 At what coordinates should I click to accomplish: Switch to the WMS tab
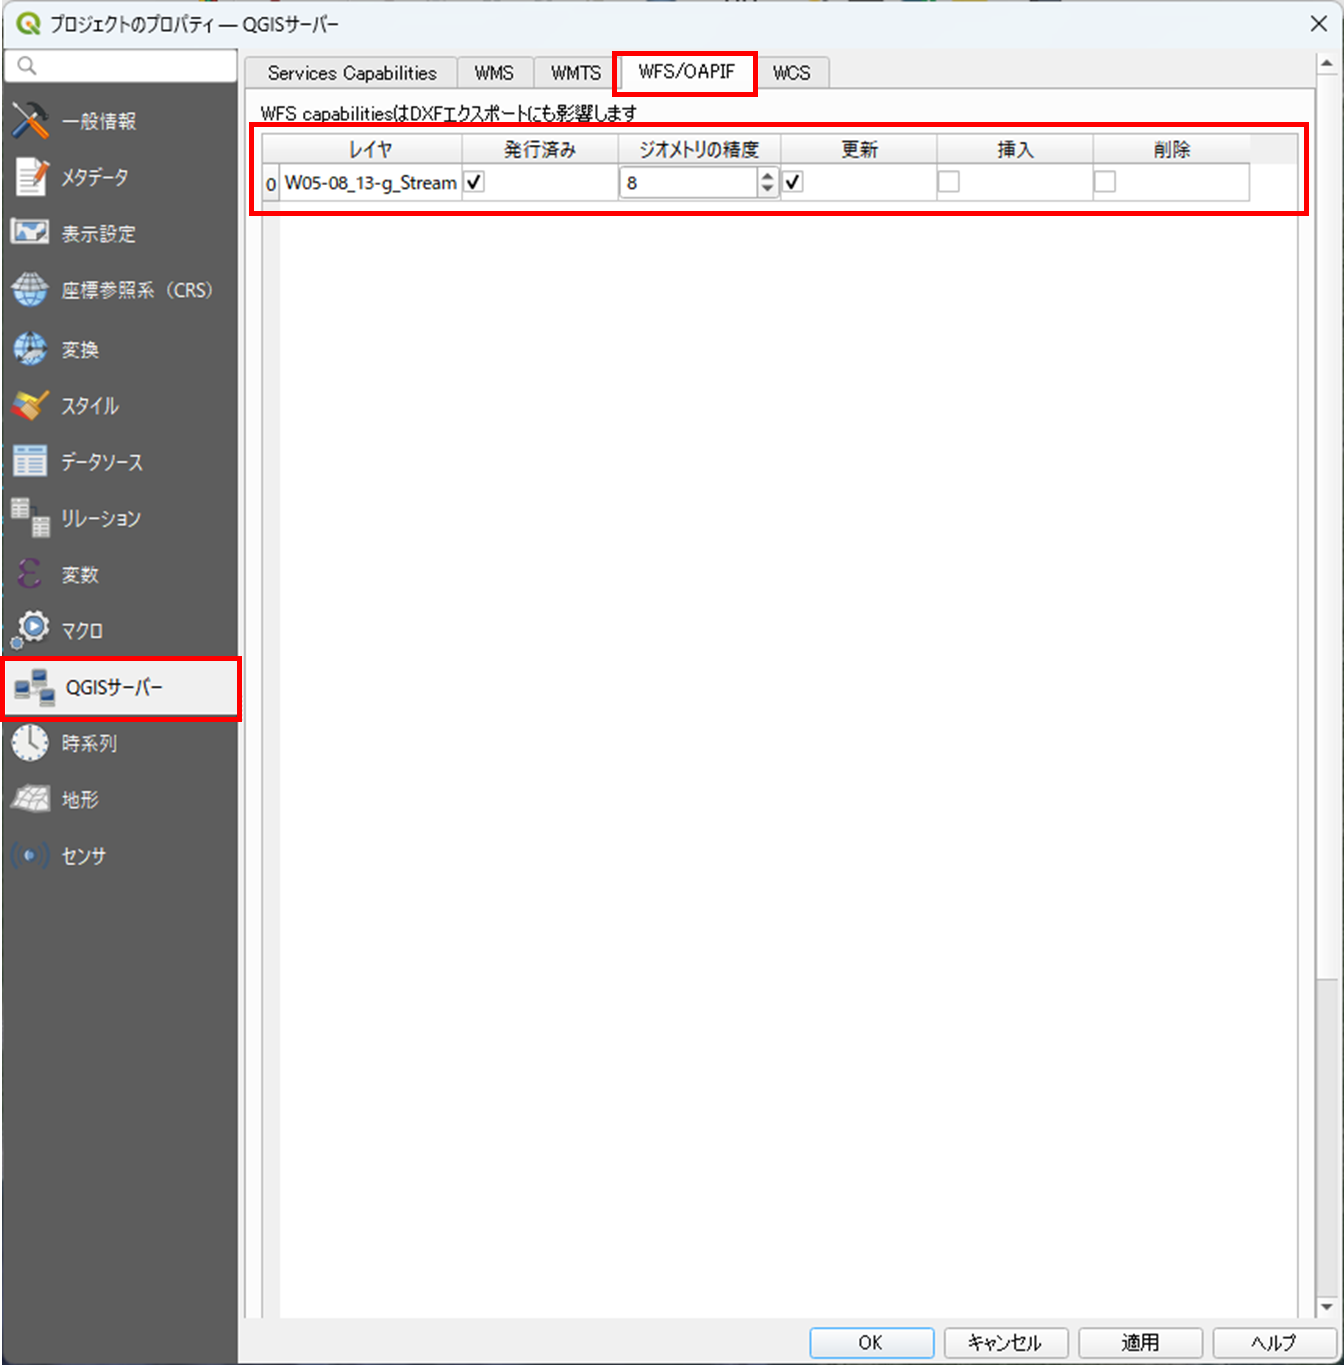(x=494, y=72)
